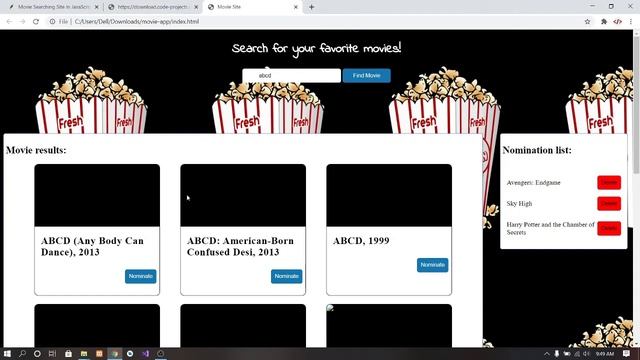Close the Movie Site tab
The image size is (640, 360).
pos(296,7)
